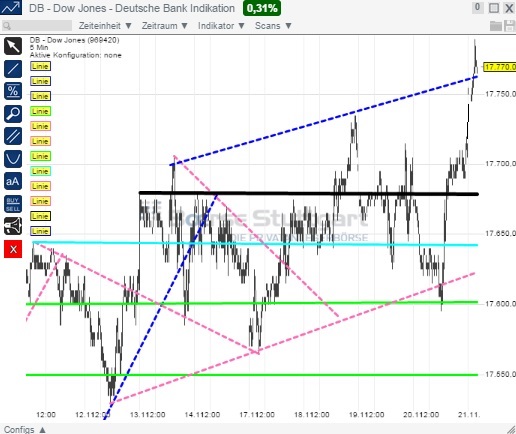Click into the search input field
Image resolution: width=516 pixels, height=434 pixels.
pos(37,26)
